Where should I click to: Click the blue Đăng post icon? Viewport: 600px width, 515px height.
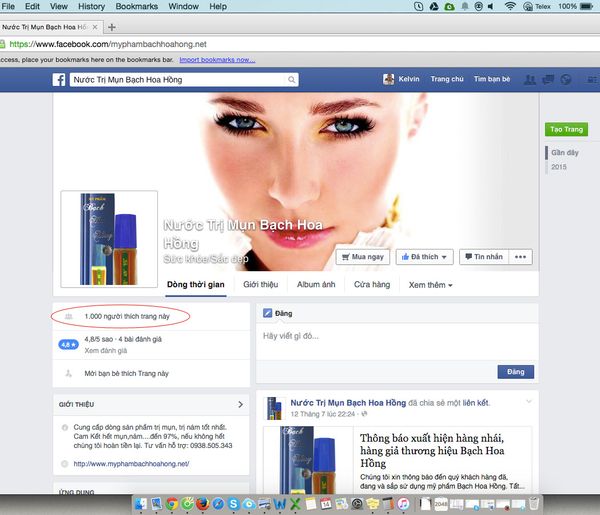tap(267, 313)
